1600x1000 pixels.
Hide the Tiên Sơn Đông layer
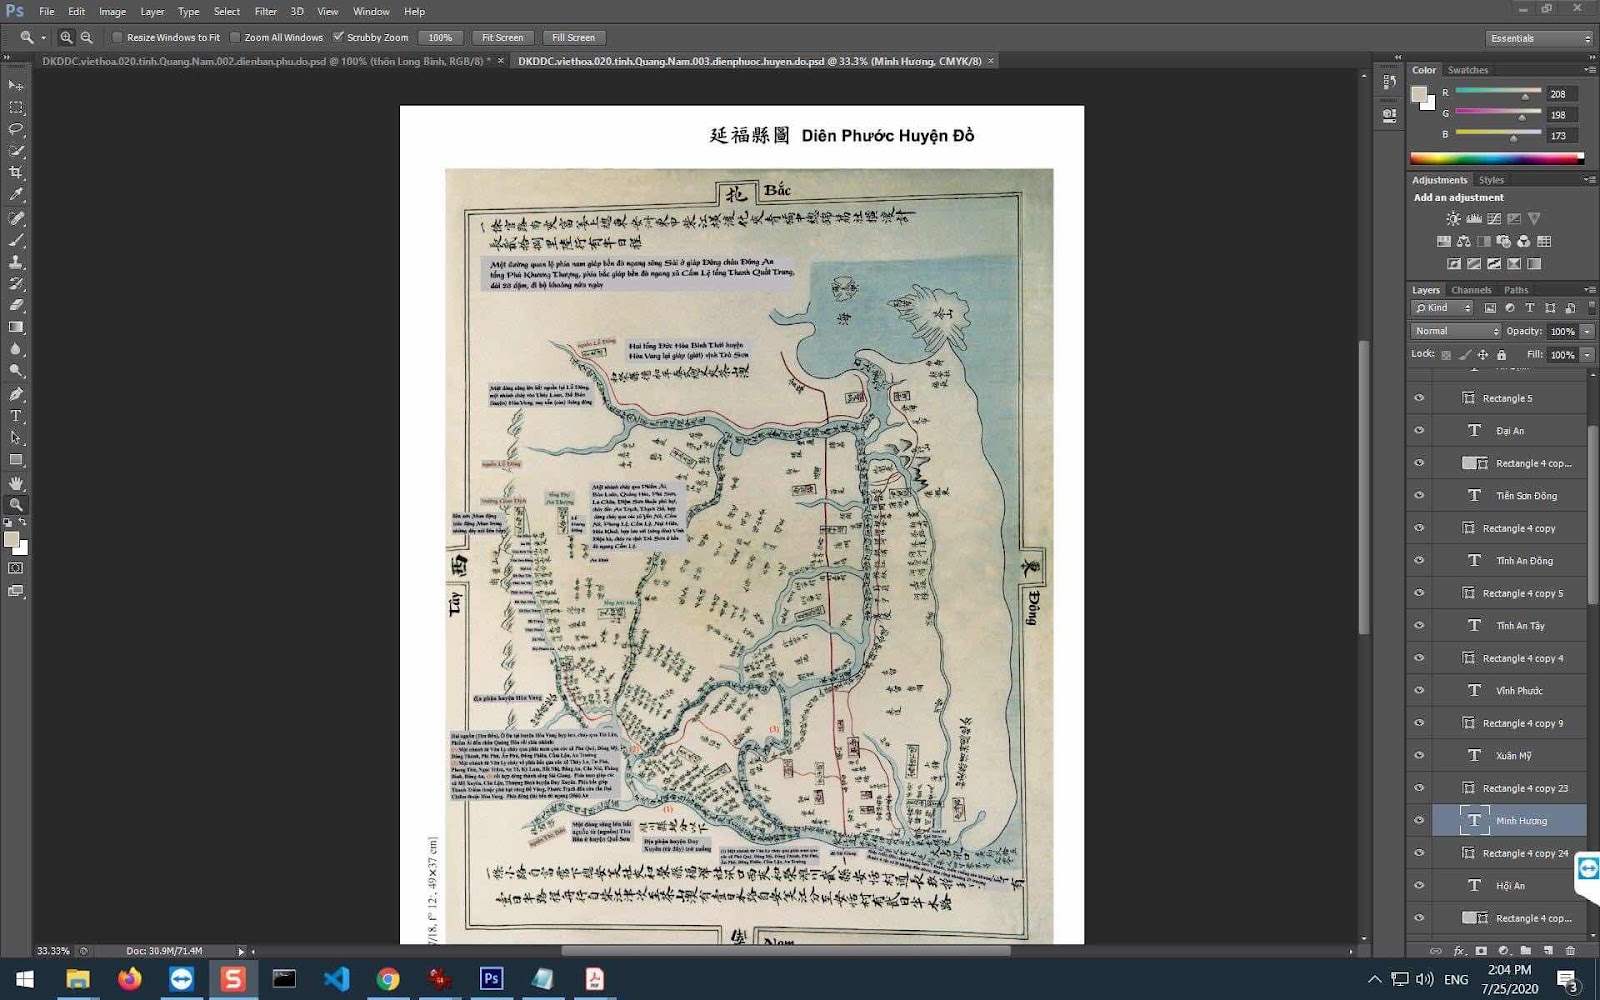(1419, 495)
